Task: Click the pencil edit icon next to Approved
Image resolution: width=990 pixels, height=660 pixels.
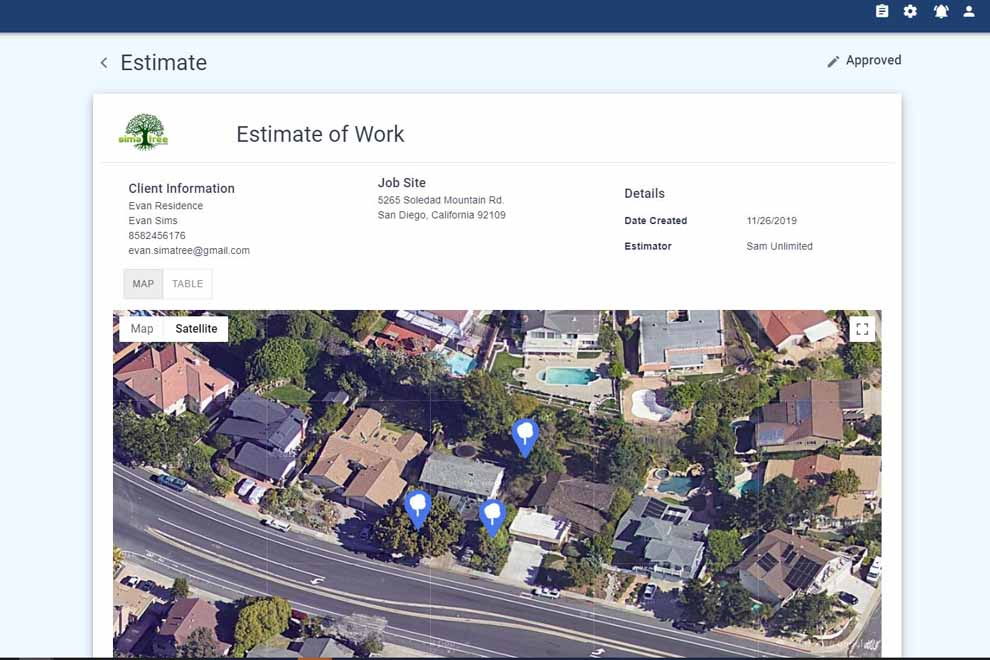Action: pos(833,61)
